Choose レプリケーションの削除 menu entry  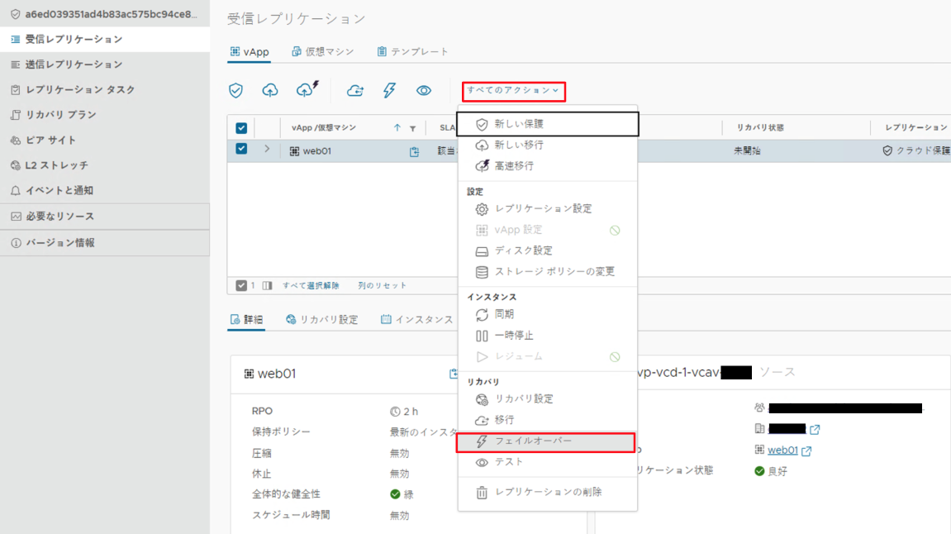click(x=547, y=492)
